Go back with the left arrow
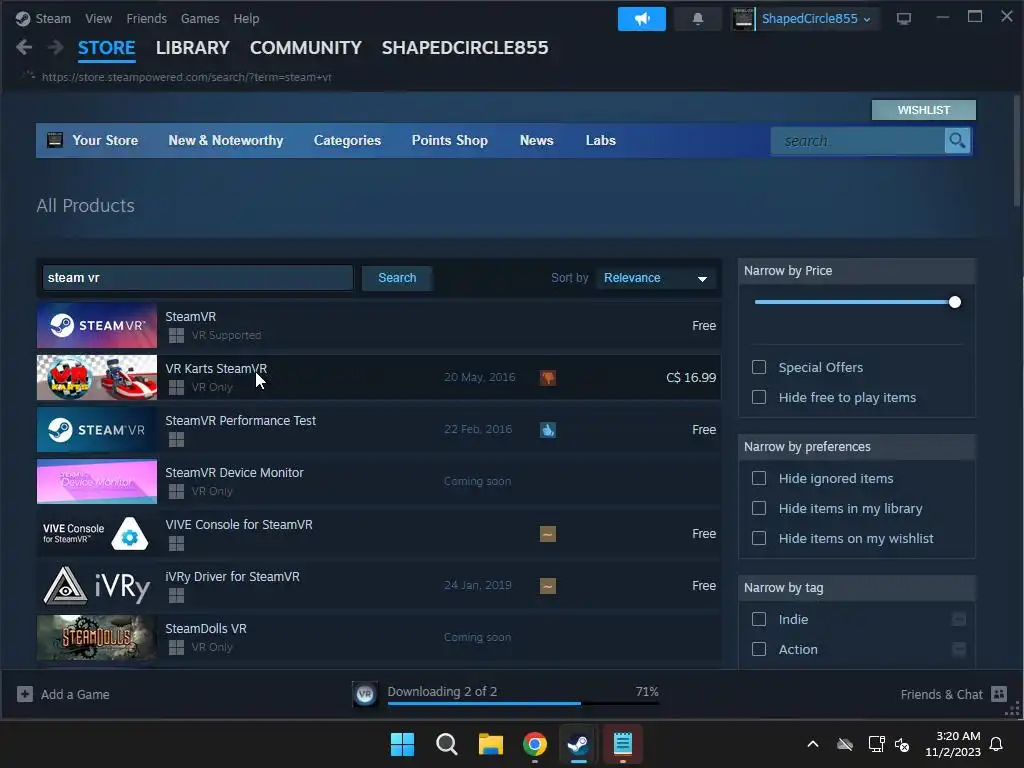Image resolution: width=1024 pixels, height=768 pixels. 24,47
